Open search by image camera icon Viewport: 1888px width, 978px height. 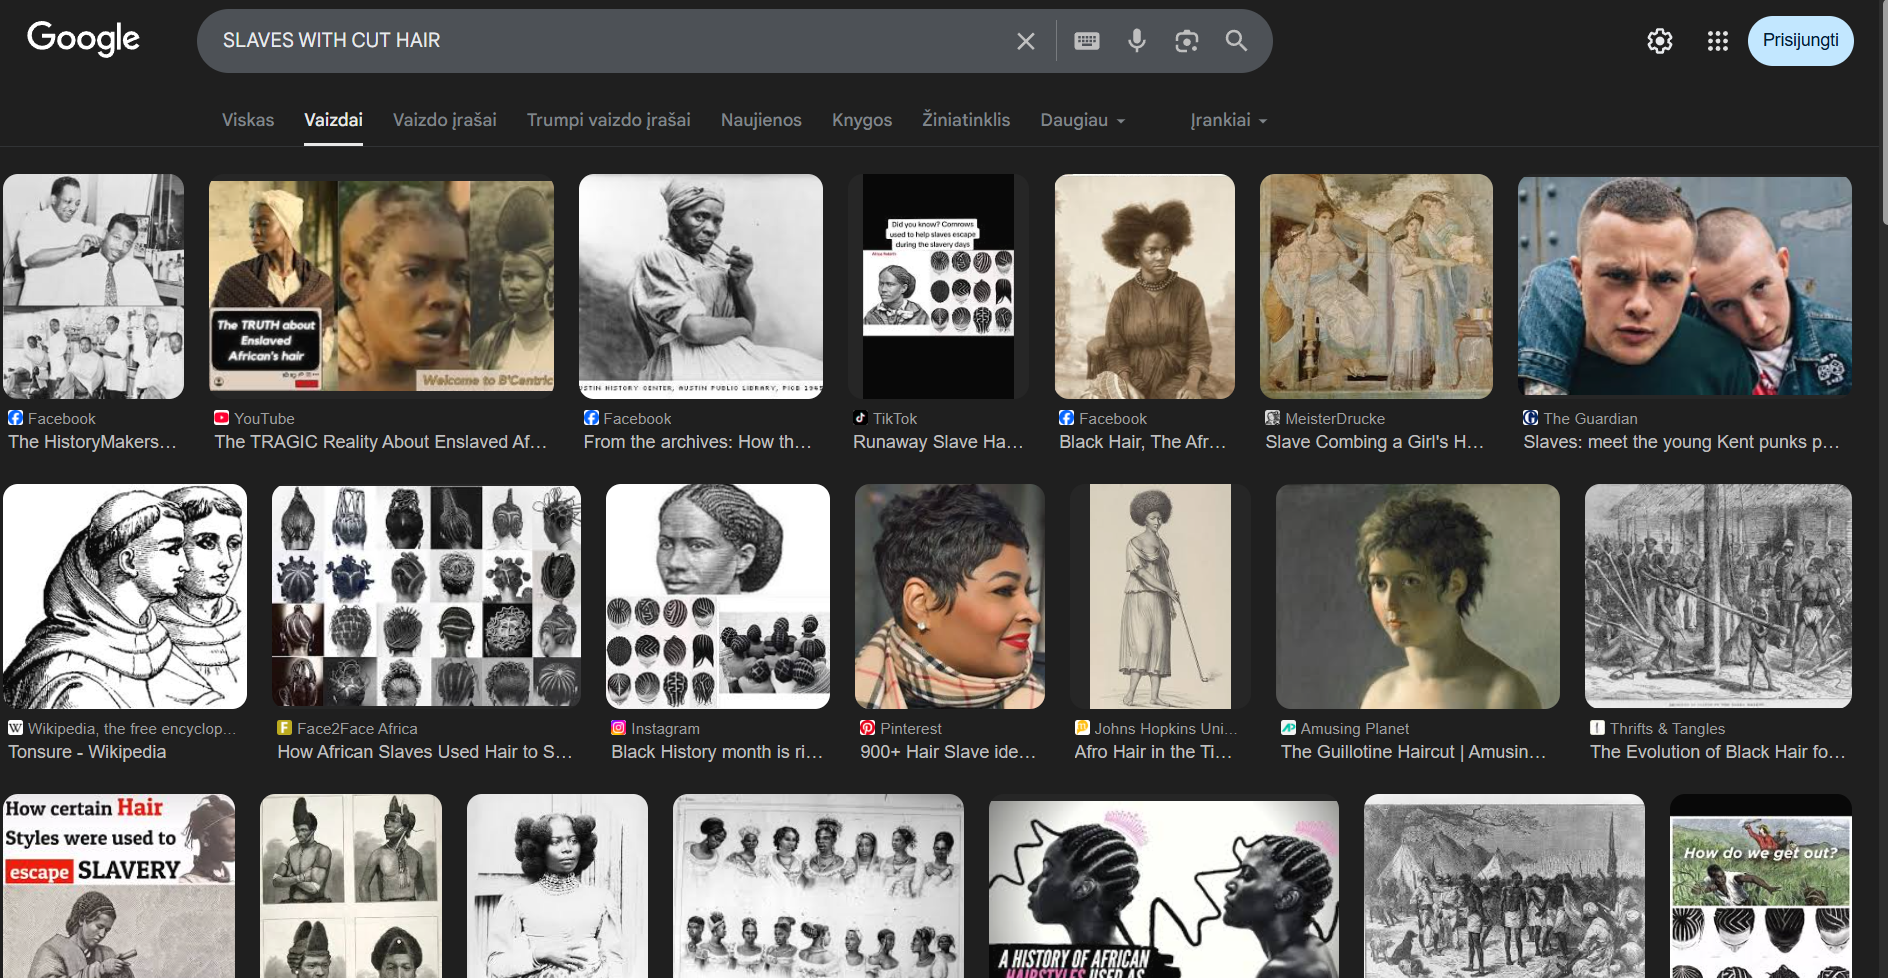(x=1187, y=41)
